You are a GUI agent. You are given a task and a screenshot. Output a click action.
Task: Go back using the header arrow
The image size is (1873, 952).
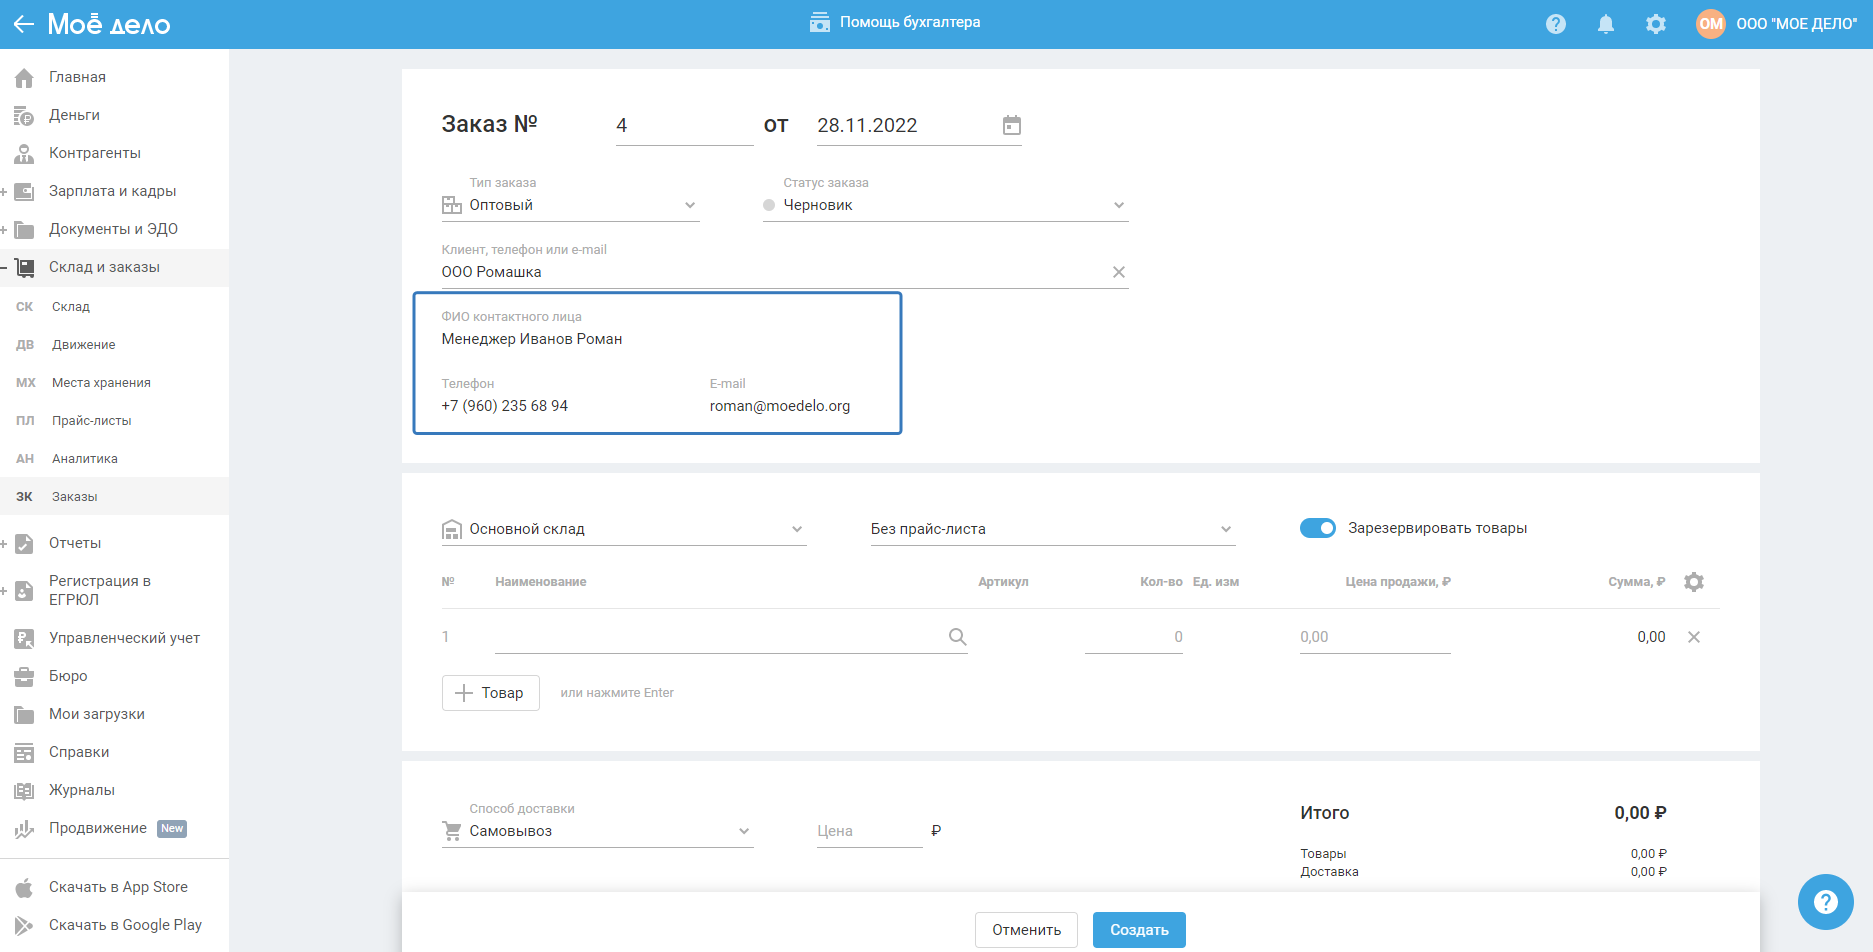point(24,24)
